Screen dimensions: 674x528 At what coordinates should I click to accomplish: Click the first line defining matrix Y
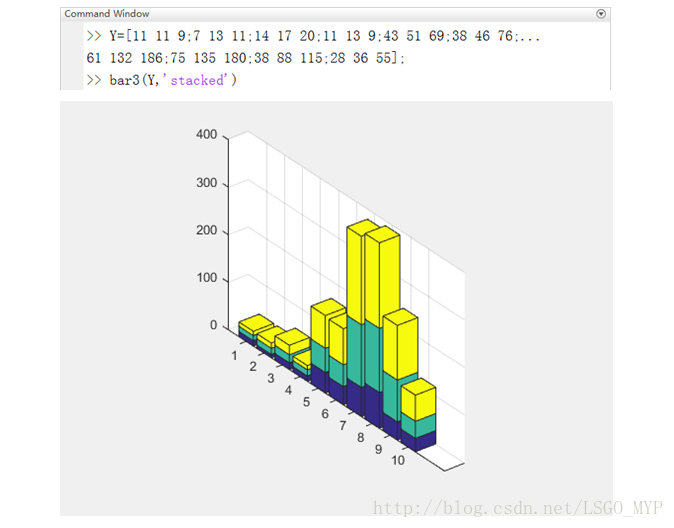(x=313, y=36)
